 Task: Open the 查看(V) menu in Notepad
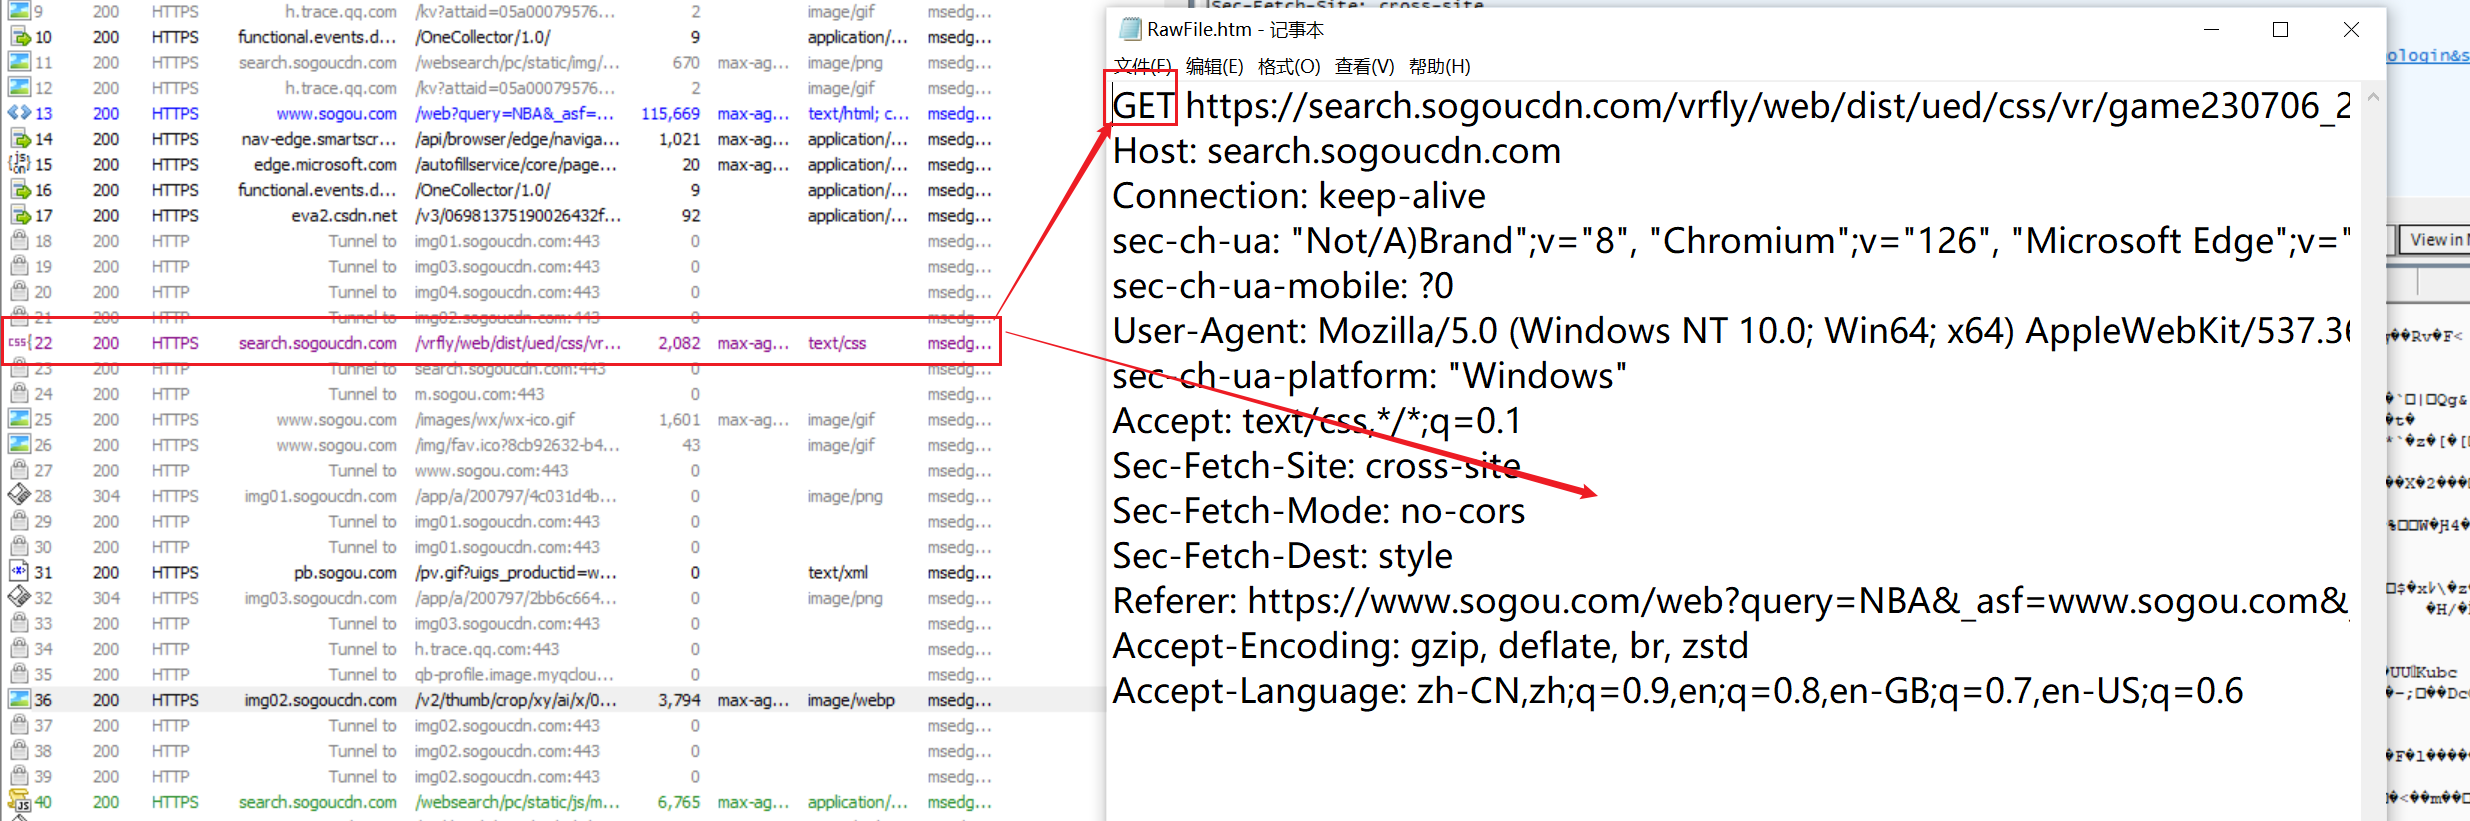[x=1364, y=66]
